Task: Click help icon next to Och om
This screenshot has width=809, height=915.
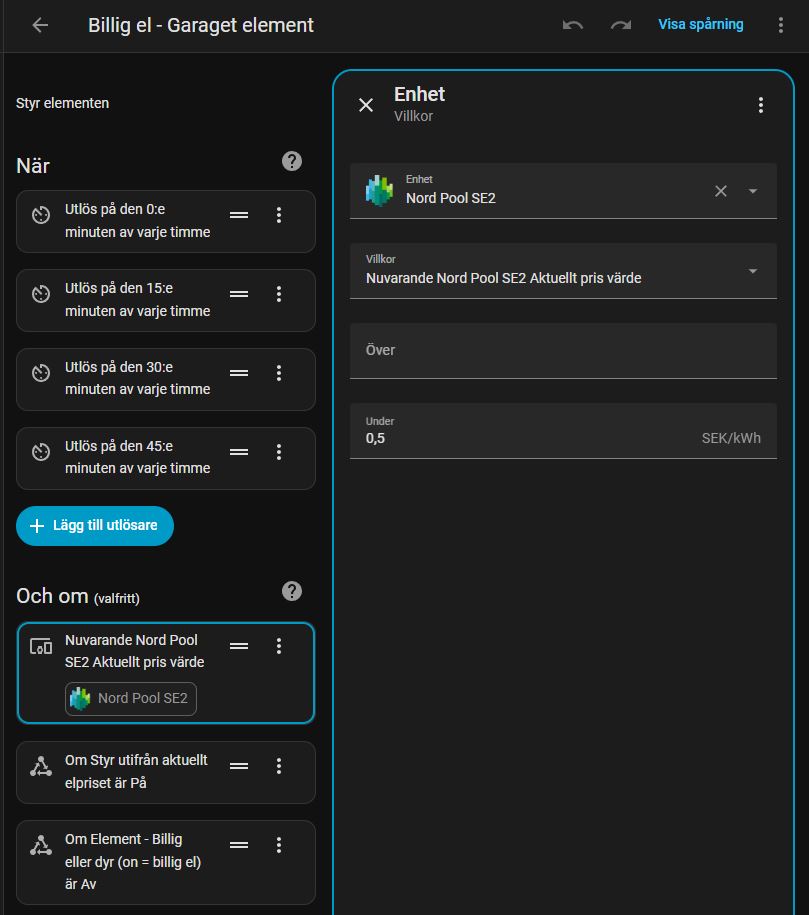Action: tap(292, 591)
